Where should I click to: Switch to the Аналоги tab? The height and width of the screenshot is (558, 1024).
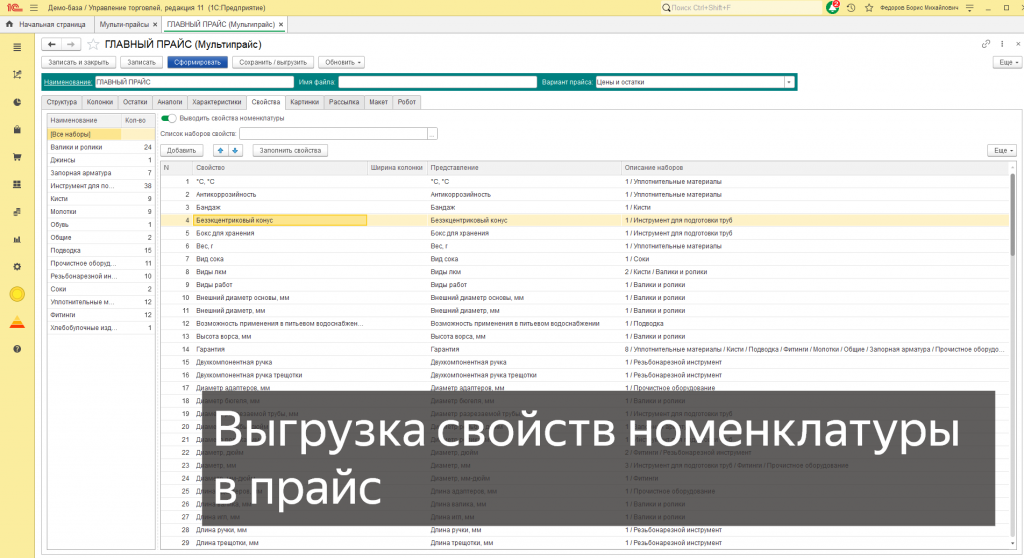pos(170,102)
